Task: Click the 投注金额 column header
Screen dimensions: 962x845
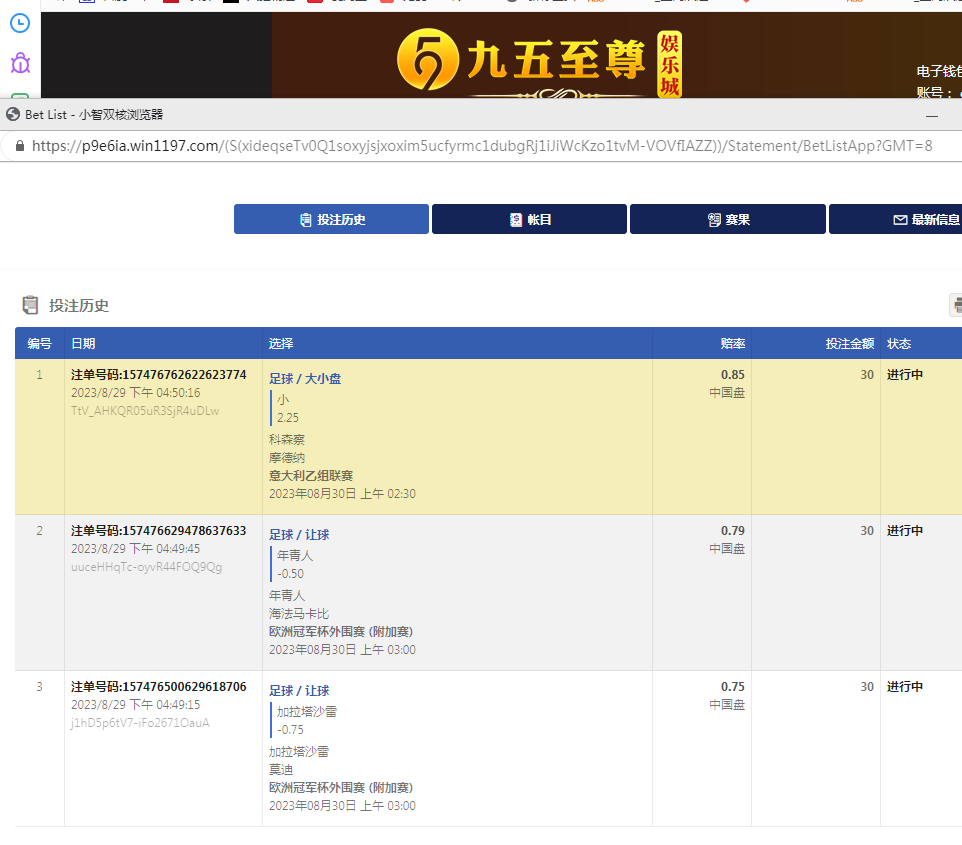Action: (x=849, y=343)
